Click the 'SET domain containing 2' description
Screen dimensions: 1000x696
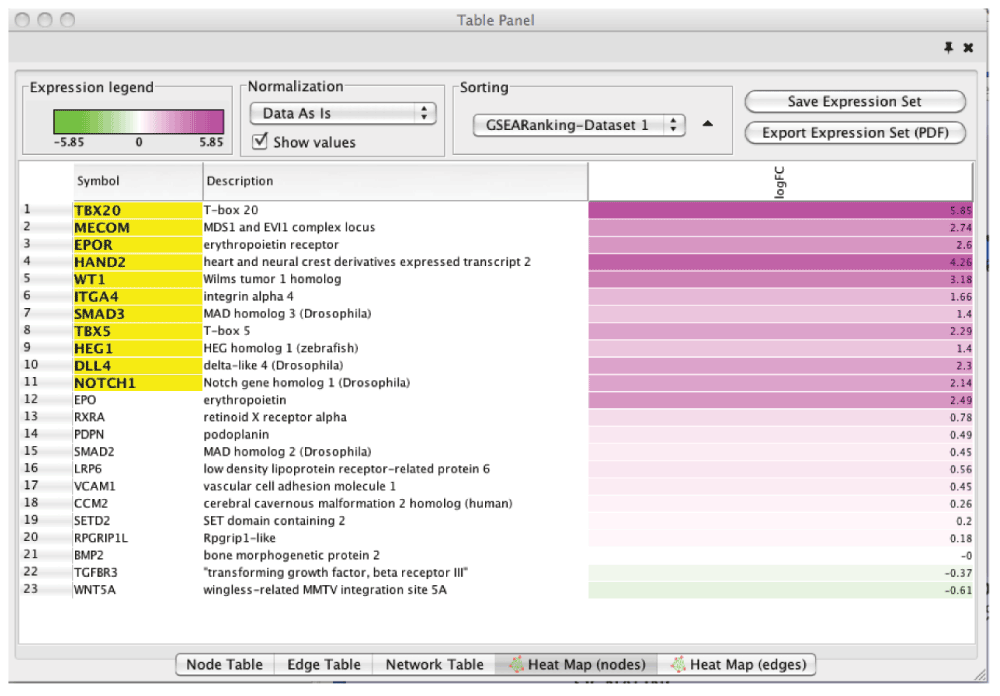click(x=274, y=521)
